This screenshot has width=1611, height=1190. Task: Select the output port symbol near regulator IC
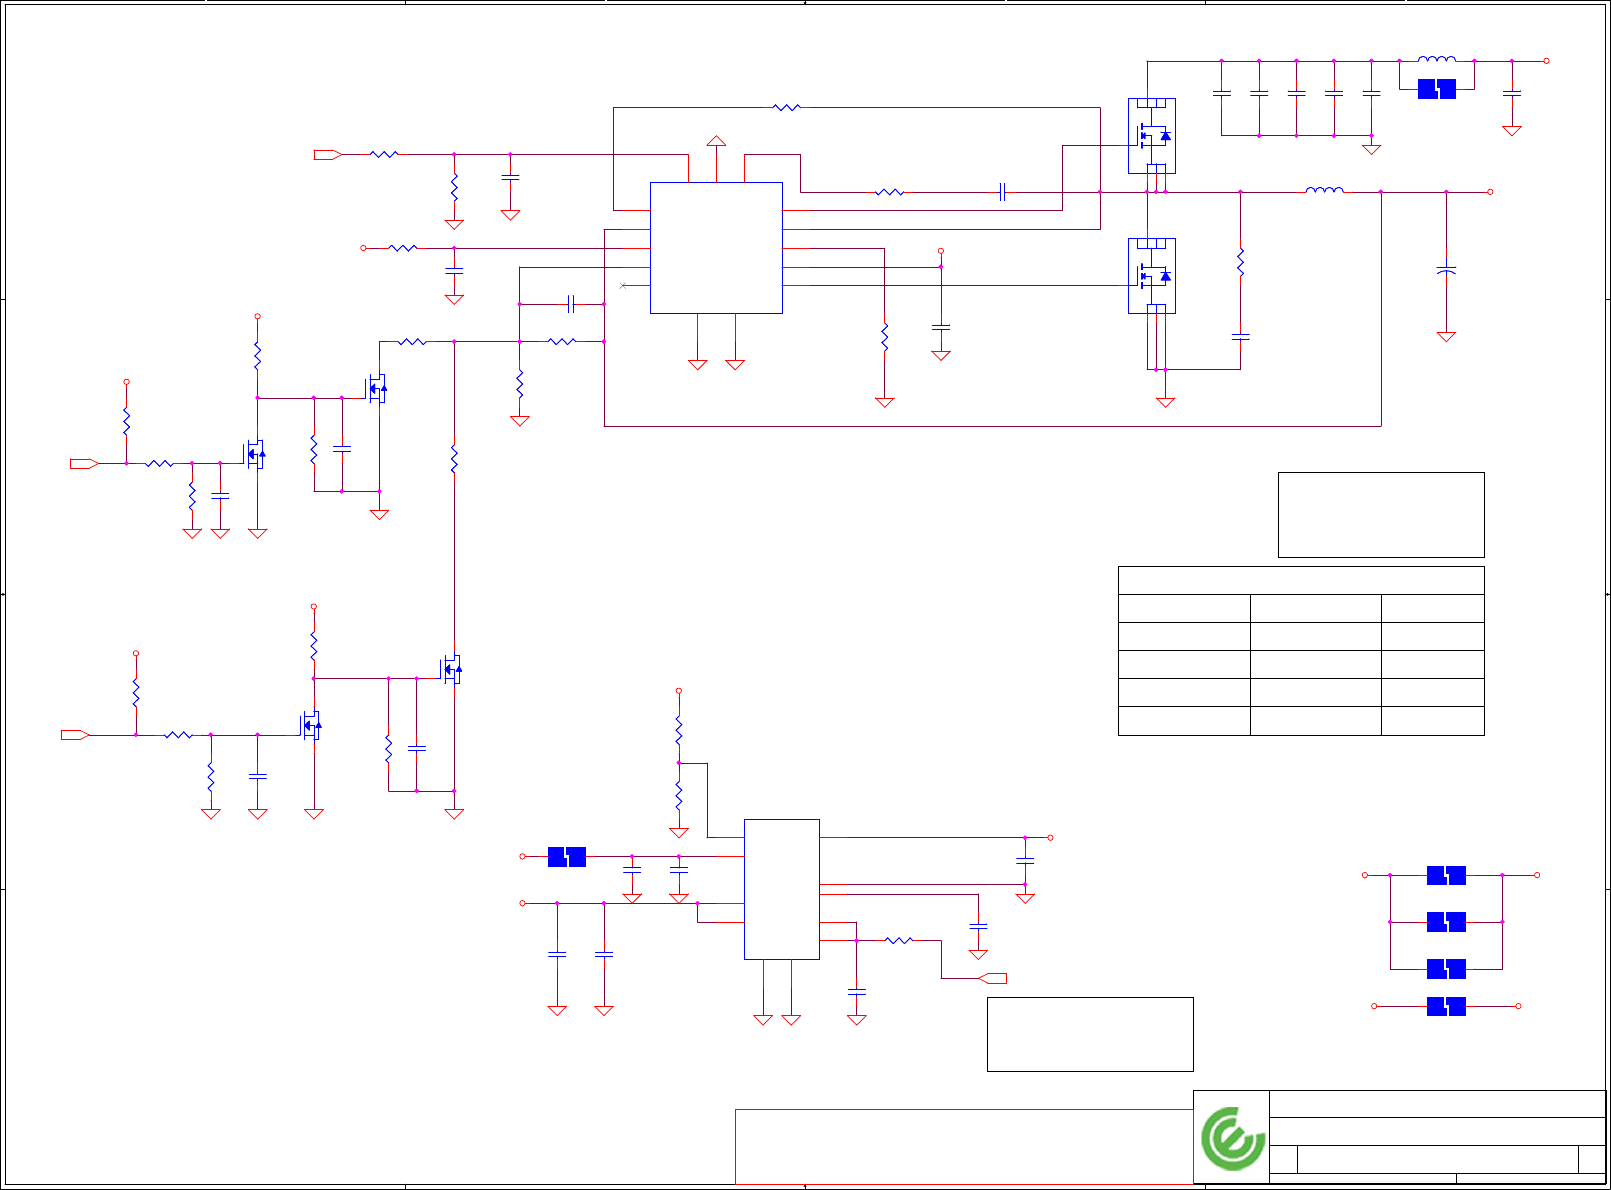[x=992, y=978]
